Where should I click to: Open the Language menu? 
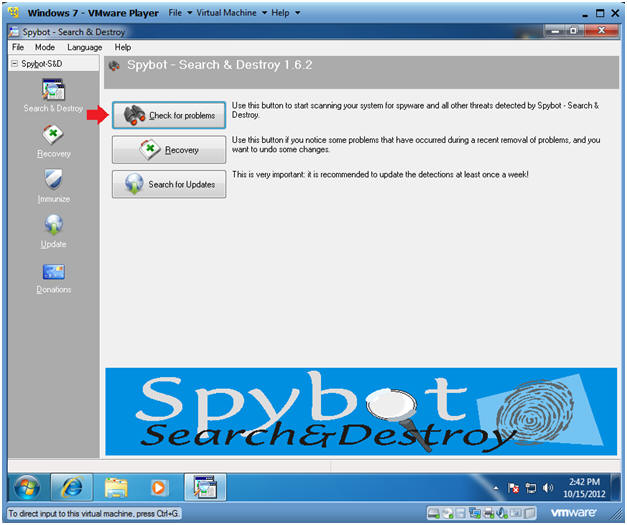tap(84, 47)
